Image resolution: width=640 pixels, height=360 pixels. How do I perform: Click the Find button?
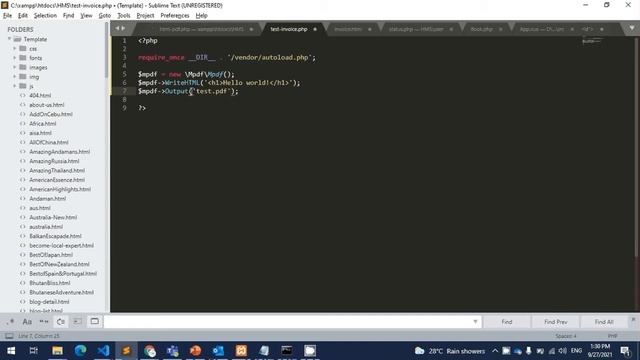click(x=507, y=322)
